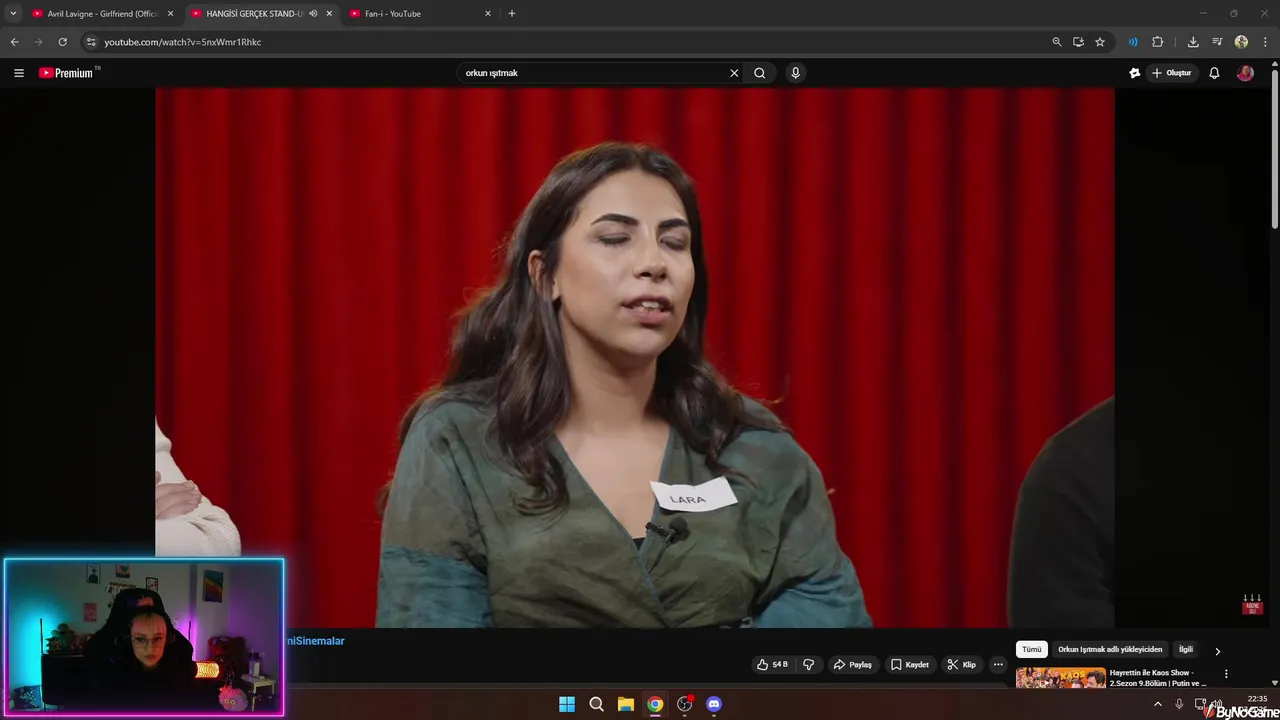Screen dimensions: 1280x720
Task: Click the page vertical scrollbar
Action: [1275, 150]
